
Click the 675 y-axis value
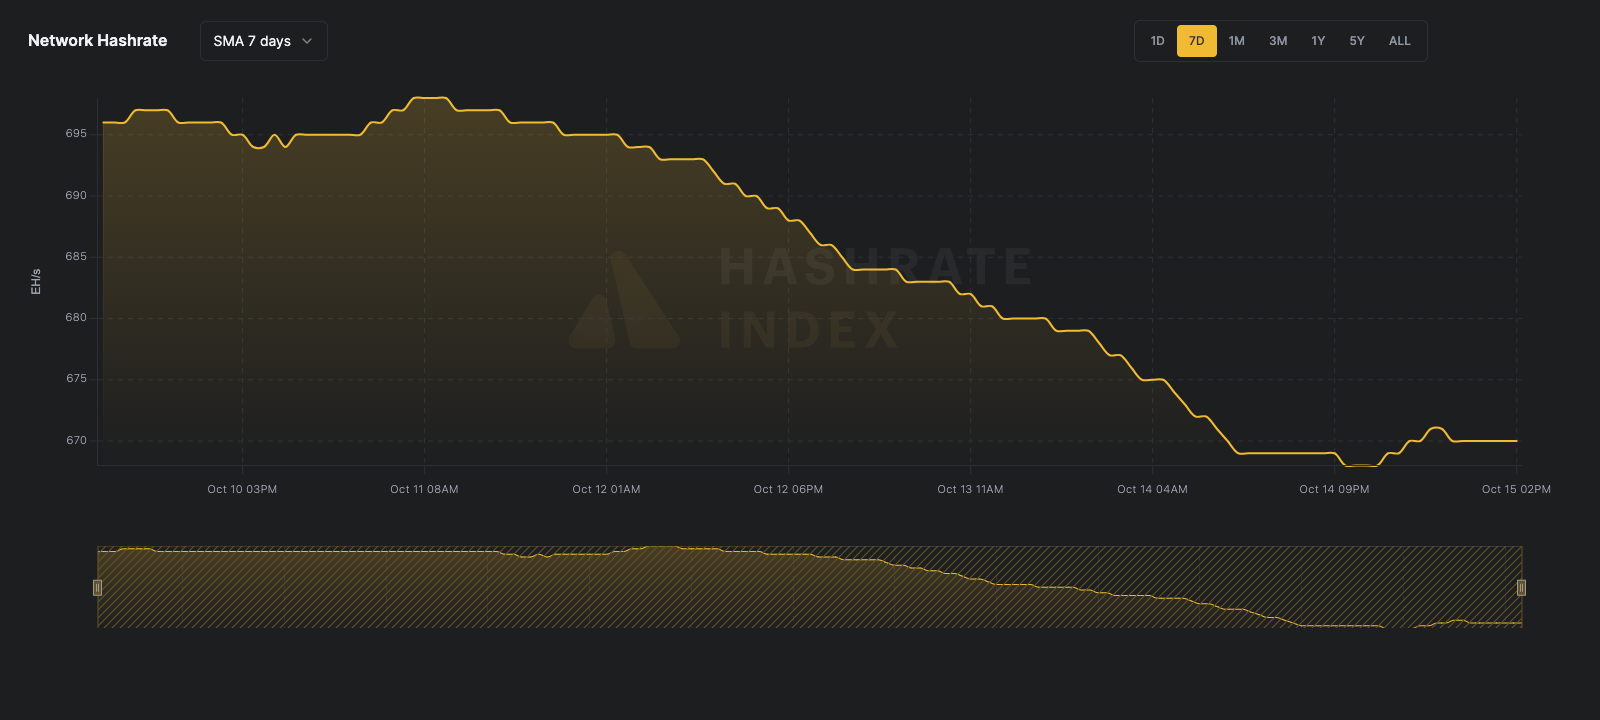click(76, 378)
